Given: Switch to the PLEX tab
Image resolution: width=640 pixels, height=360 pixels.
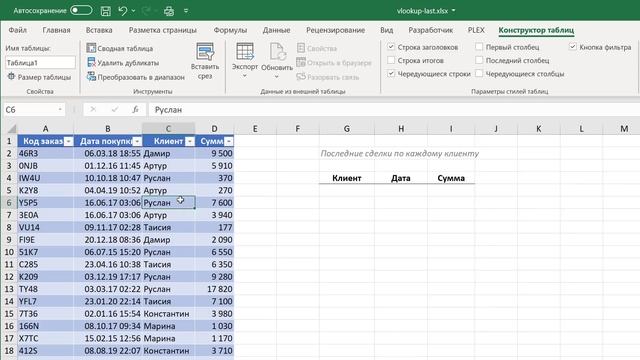Looking at the screenshot, I should coord(476,30).
